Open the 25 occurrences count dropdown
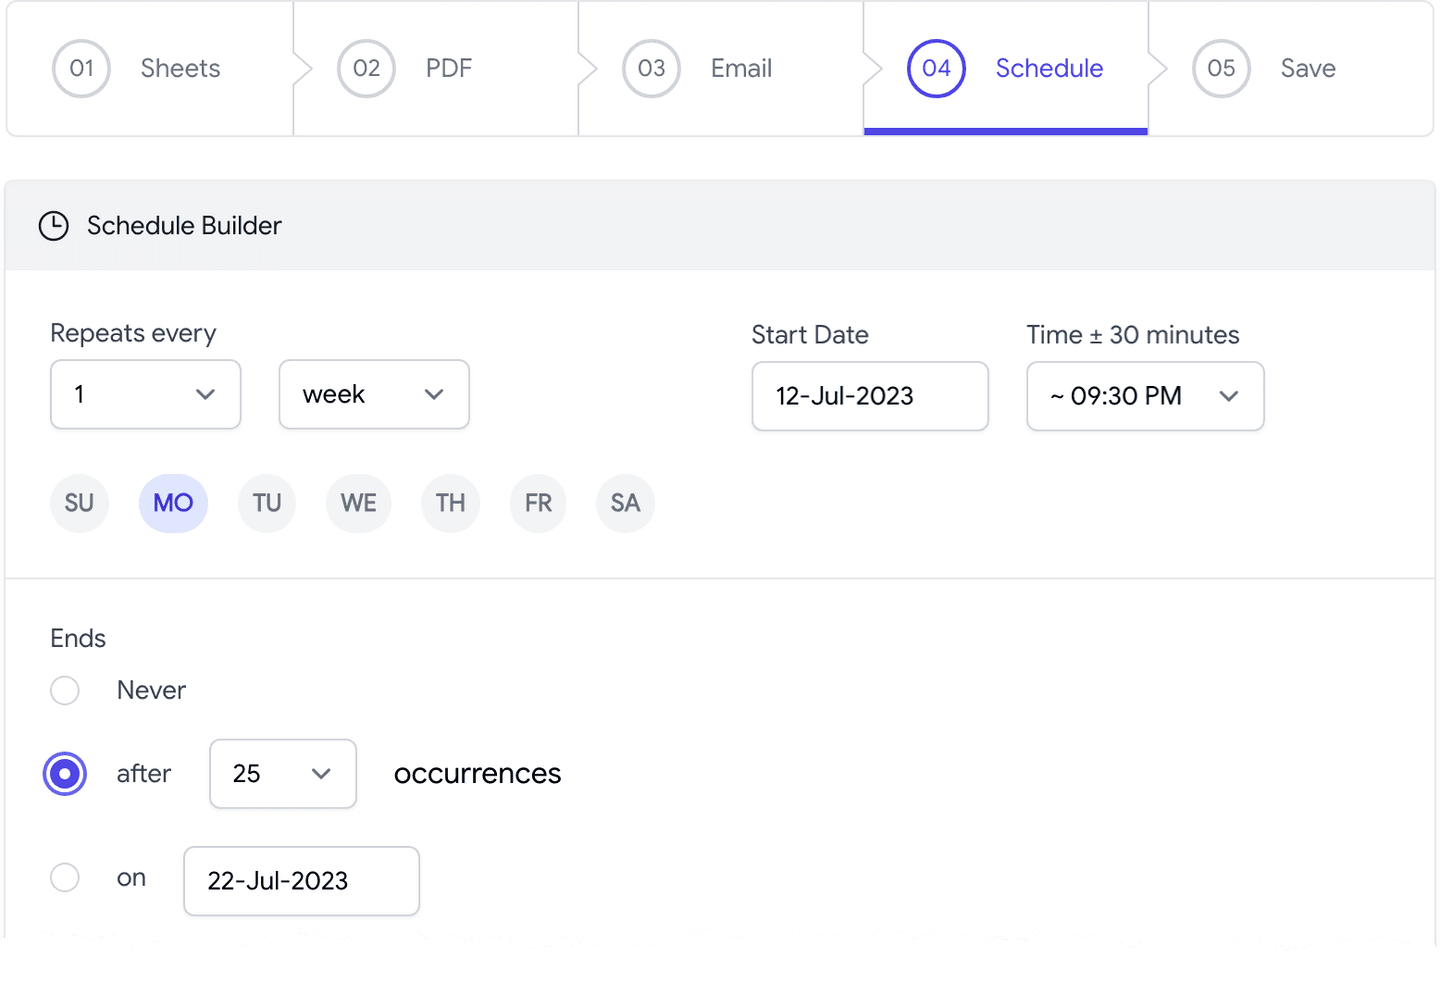Viewport: 1440px width, 996px height. coord(283,773)
